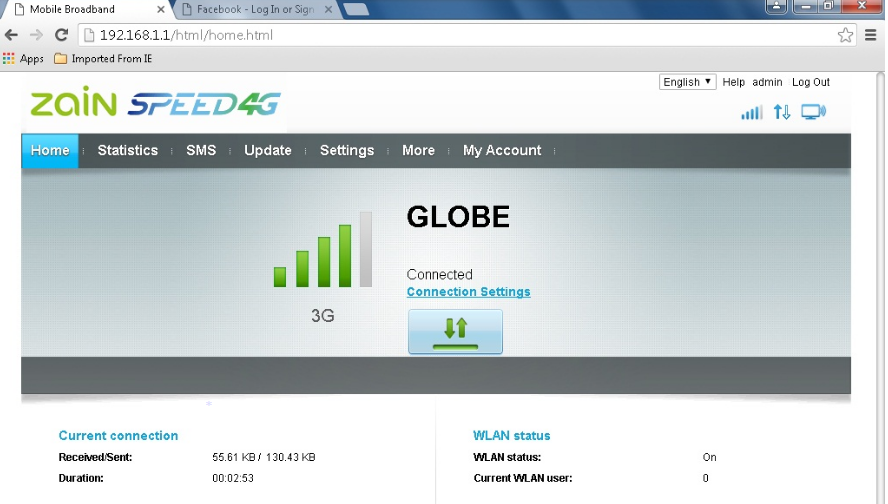The width and height of the screenshot is (888, 504).
Task: Click the 3G network type label
Action: click(323, 315)
